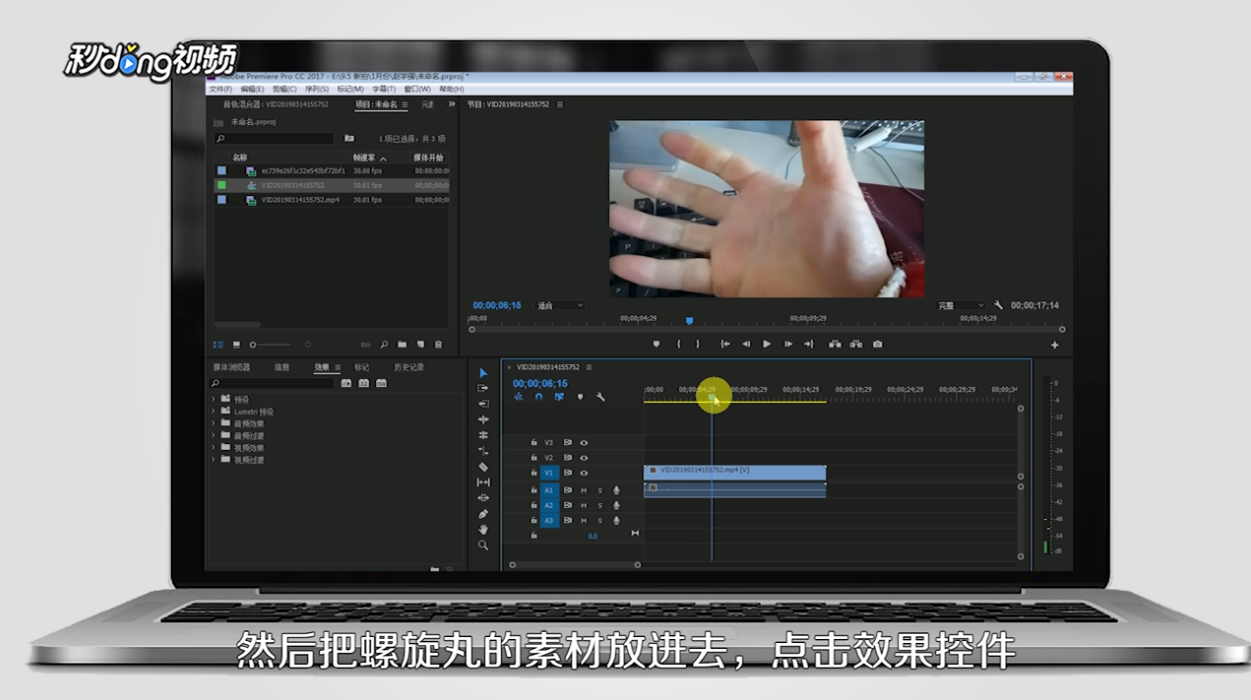The width and height of the screenshot is (1251, 700).
Task: Expand the 预设 effects folder
Action: (214, 399)
